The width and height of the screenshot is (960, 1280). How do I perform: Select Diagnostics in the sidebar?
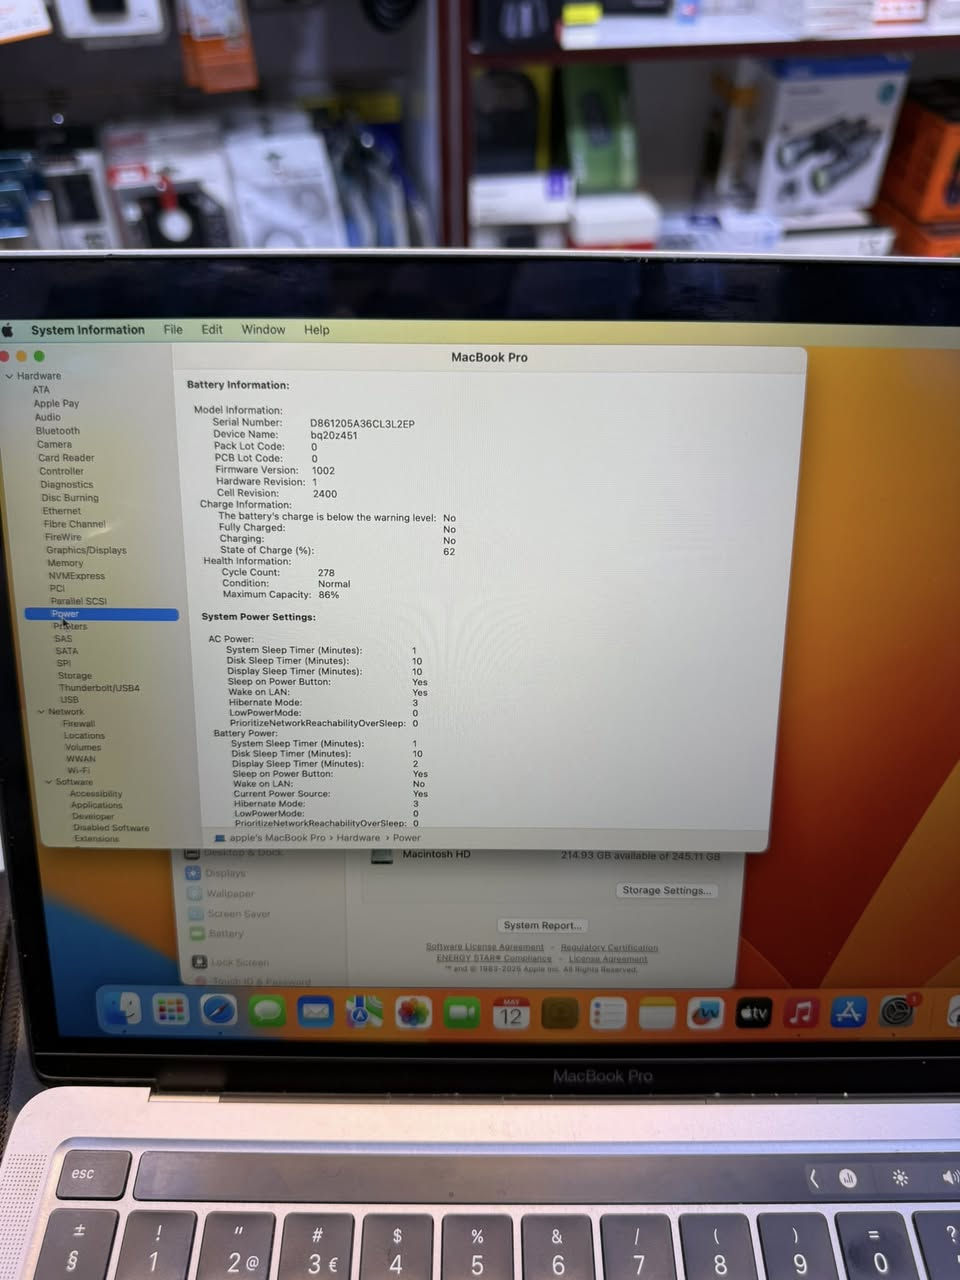click(x=67, y=484)
